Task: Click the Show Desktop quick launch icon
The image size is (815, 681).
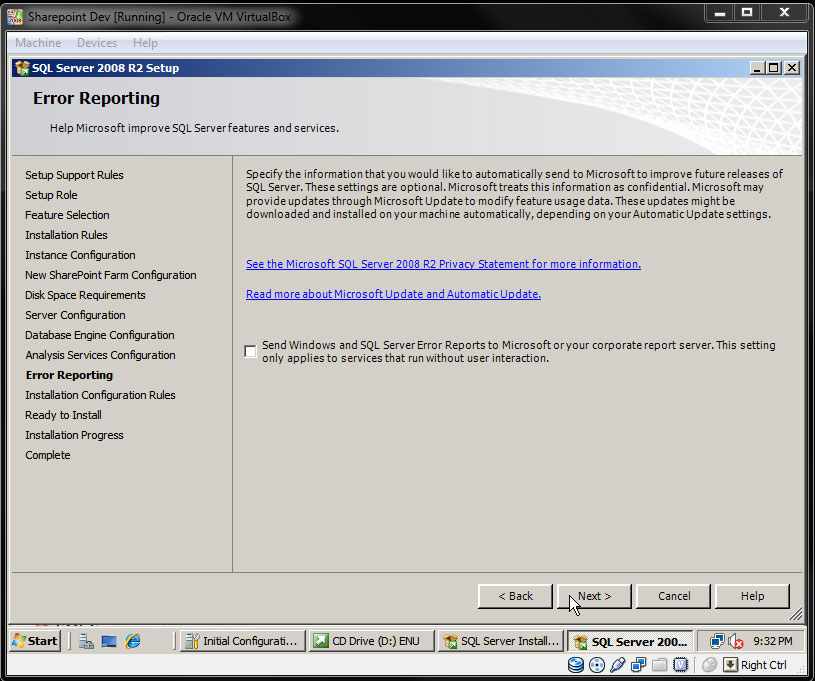Action: pyautogui.click(x=109, y=641)
